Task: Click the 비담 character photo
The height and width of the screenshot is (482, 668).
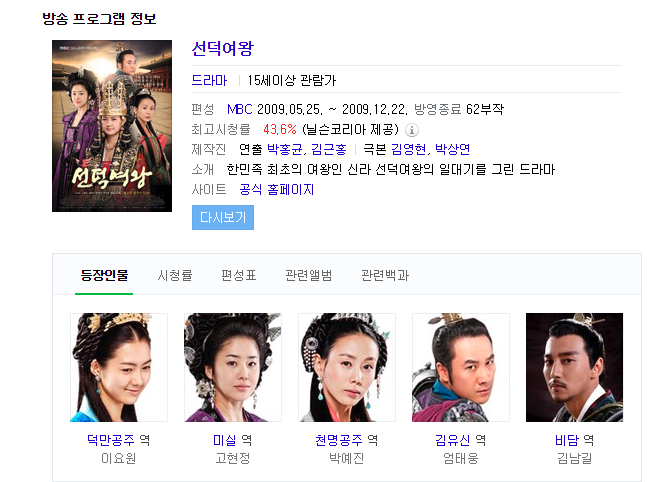Action: [574, 367]
